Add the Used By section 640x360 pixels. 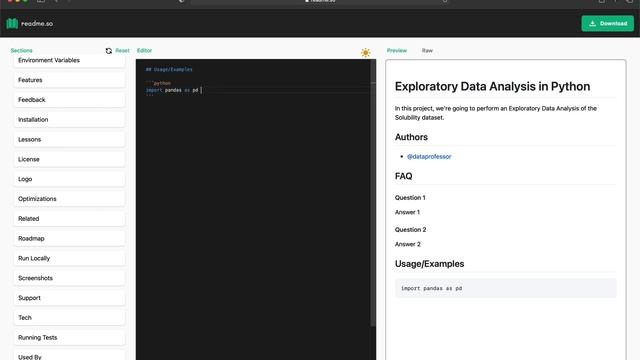69,355
